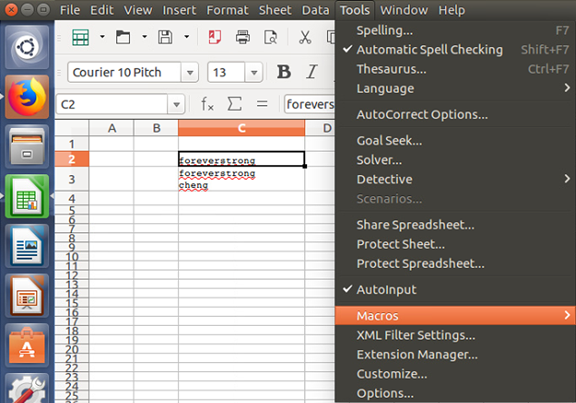Click the formula bar input line
This screenshot has height=403, width=576.
pos(310,104)
